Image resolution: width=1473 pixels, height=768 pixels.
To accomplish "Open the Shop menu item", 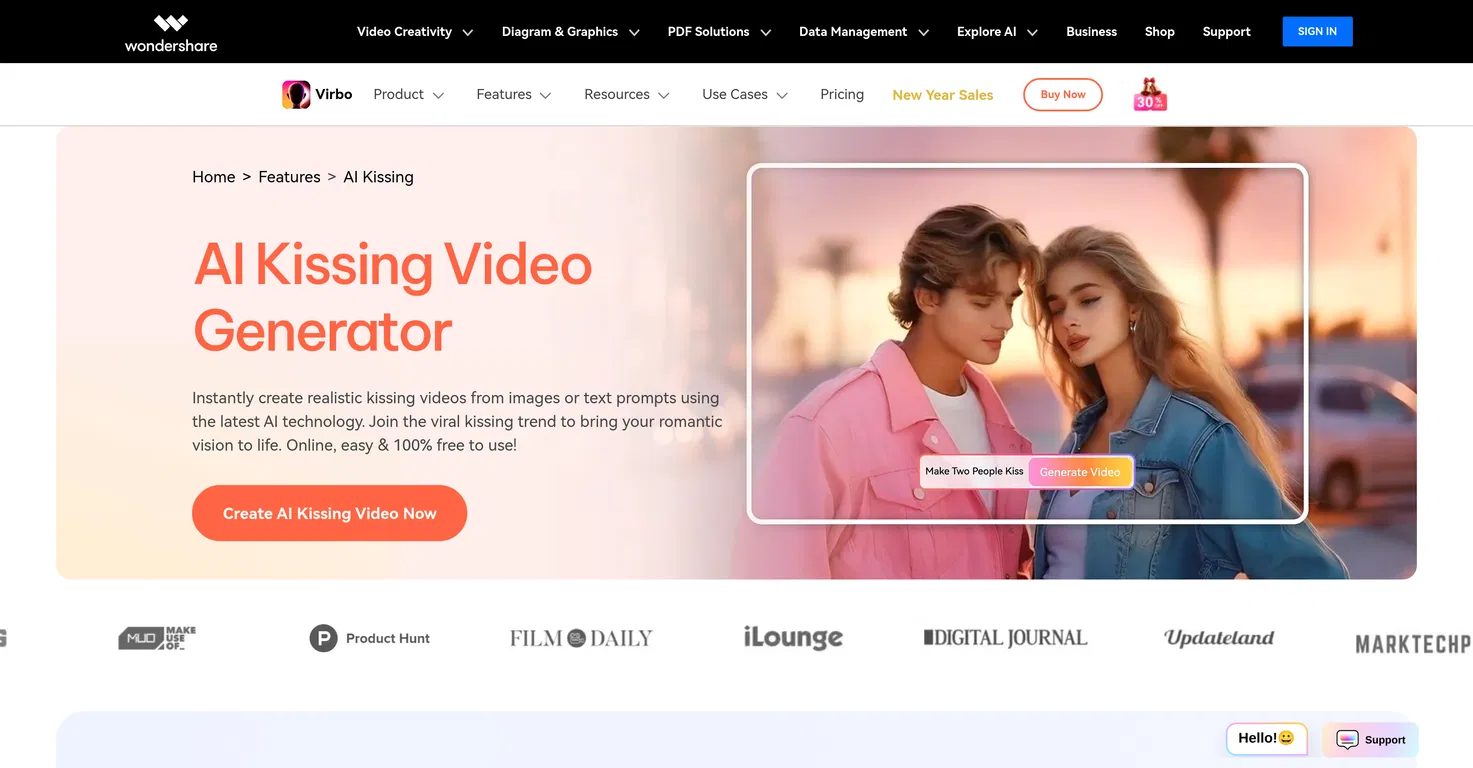I will point(1159,32).
